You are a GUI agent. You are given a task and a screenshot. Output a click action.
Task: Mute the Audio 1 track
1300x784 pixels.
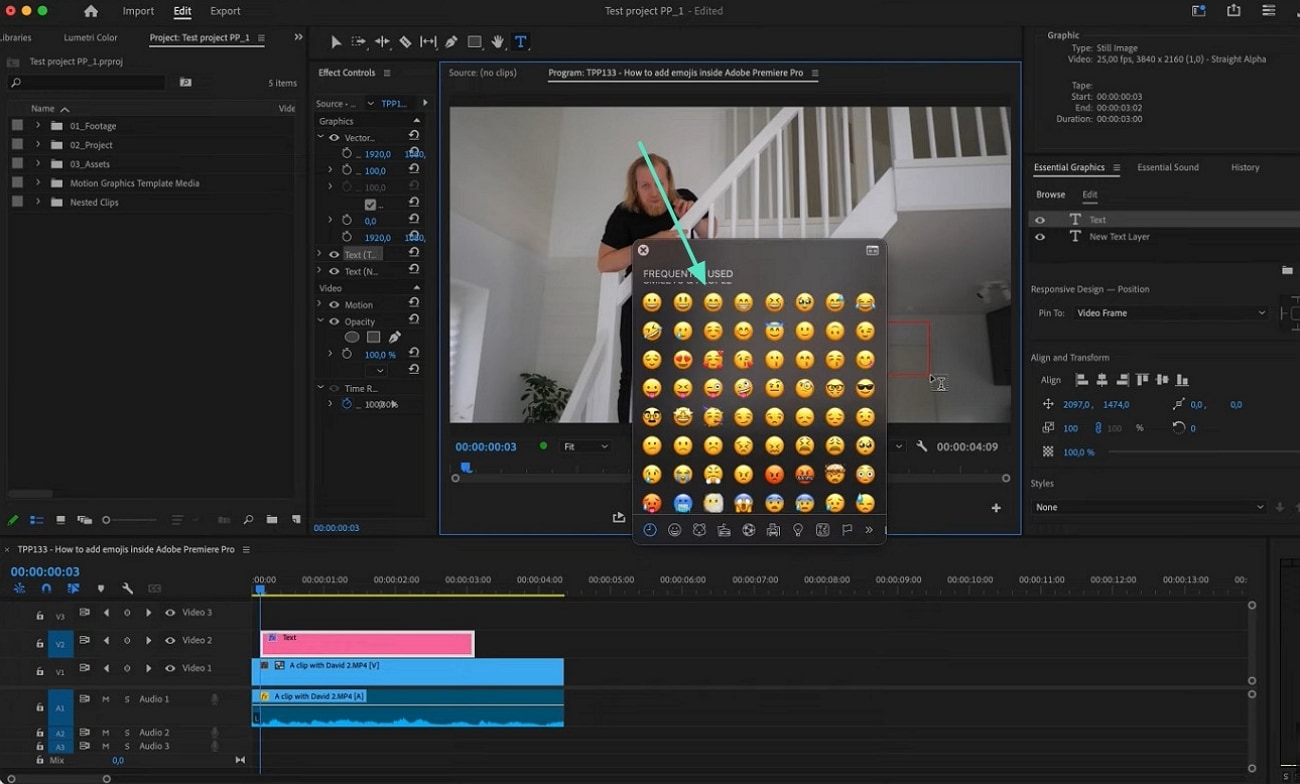pos(105,700)
